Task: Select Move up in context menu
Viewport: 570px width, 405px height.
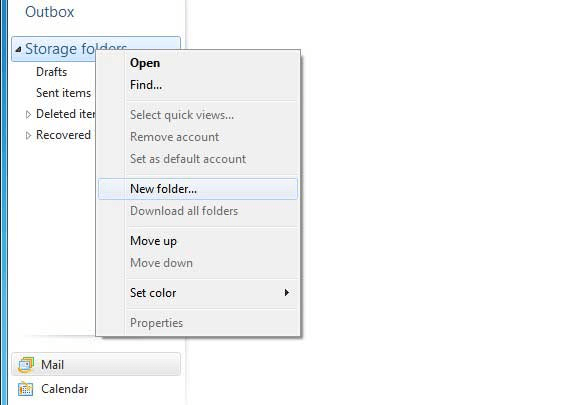Action: tap(198, 241)
